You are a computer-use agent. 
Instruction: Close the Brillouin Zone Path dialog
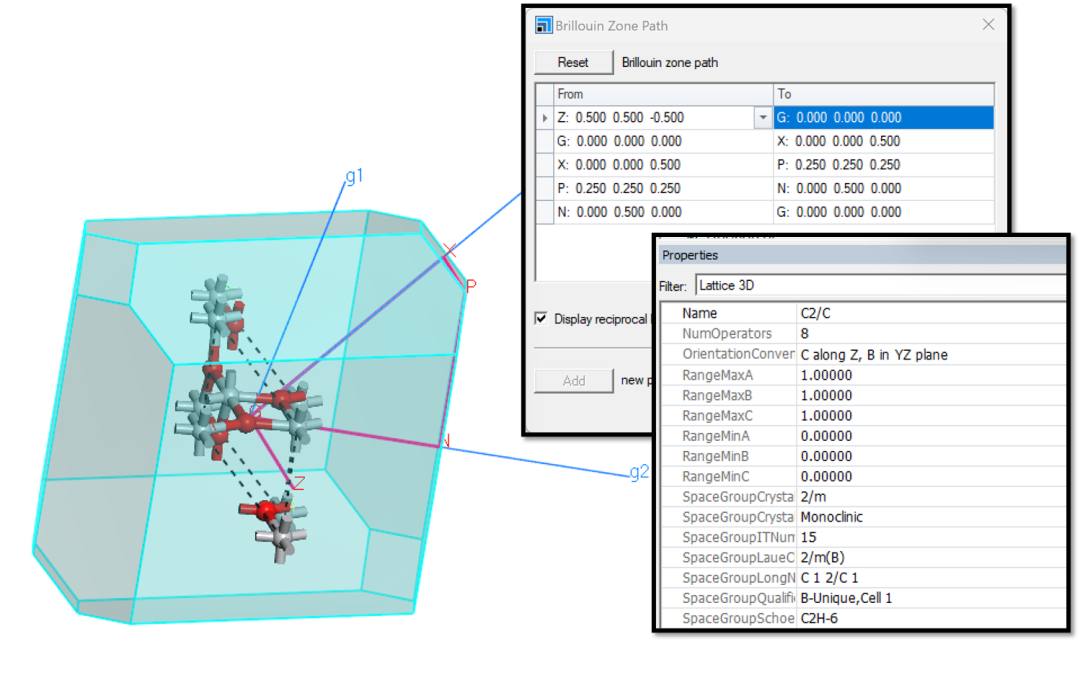tap(988, 25)
